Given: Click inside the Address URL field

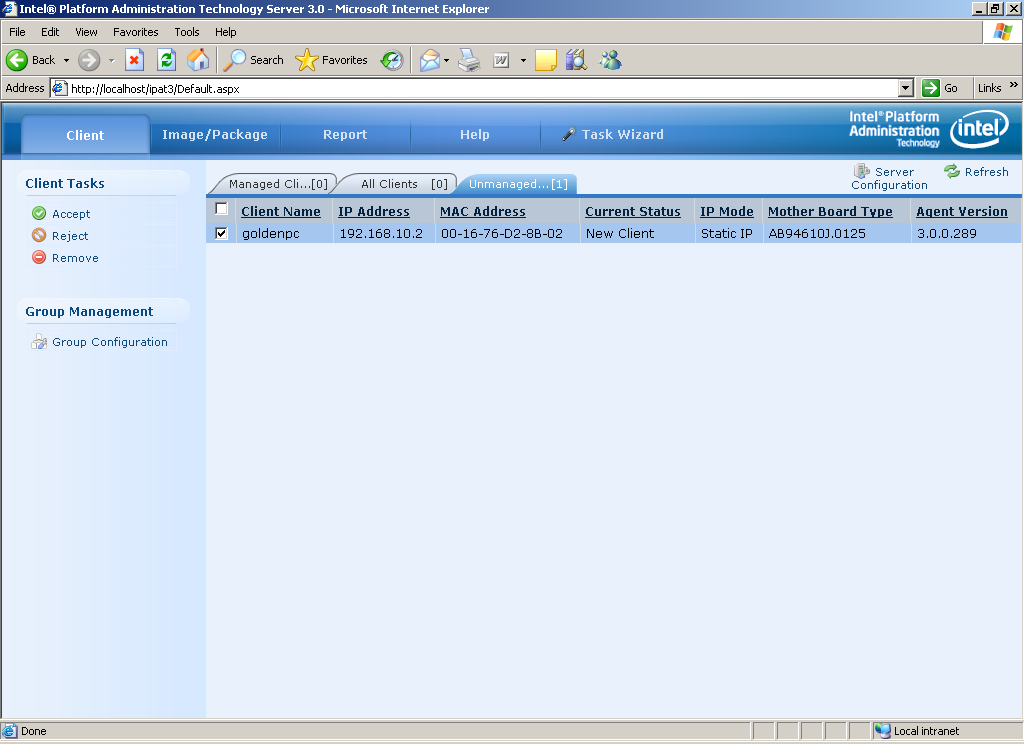Looking at the screenshot, I should click(x=482, y=88).
